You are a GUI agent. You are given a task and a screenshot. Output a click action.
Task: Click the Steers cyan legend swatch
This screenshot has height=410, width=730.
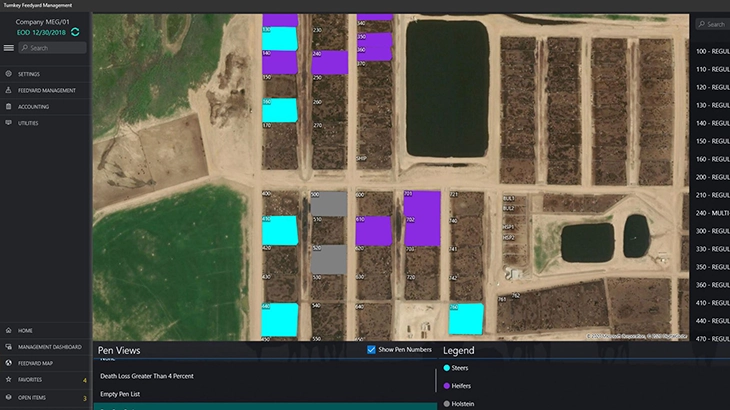(x=446, y=369)
